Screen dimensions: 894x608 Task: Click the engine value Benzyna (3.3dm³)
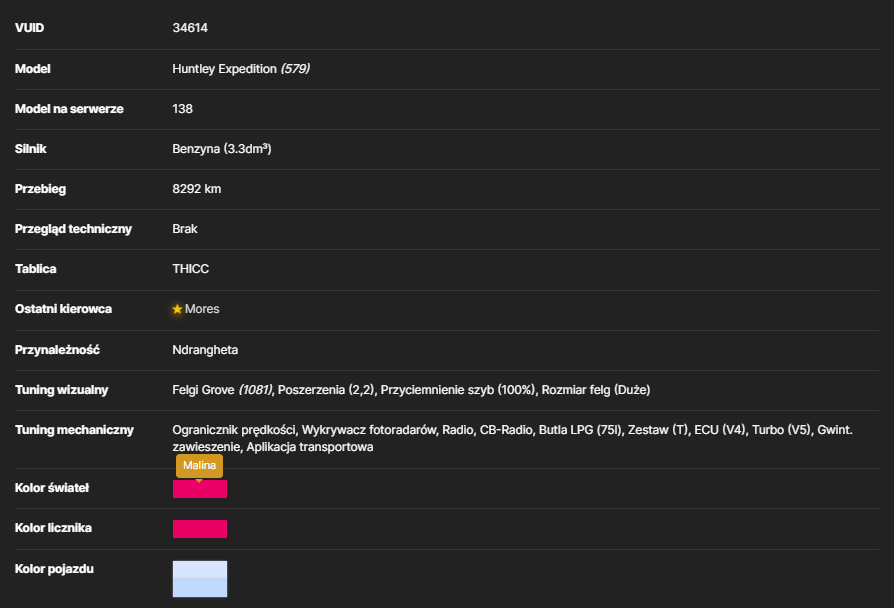[222, 149]
